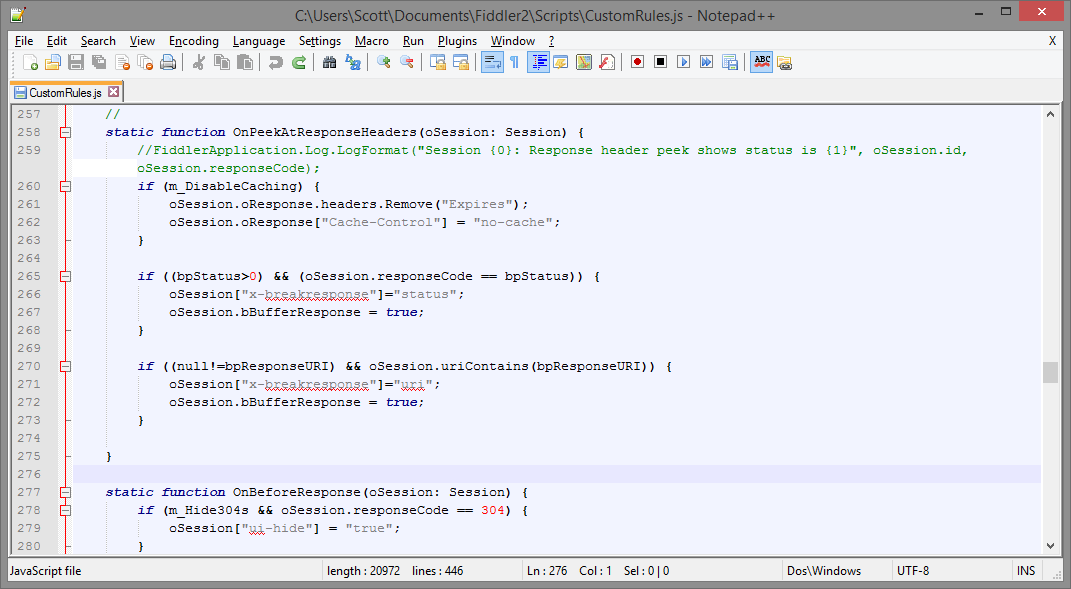Select the CustomRules.js tab

[65, 92]
